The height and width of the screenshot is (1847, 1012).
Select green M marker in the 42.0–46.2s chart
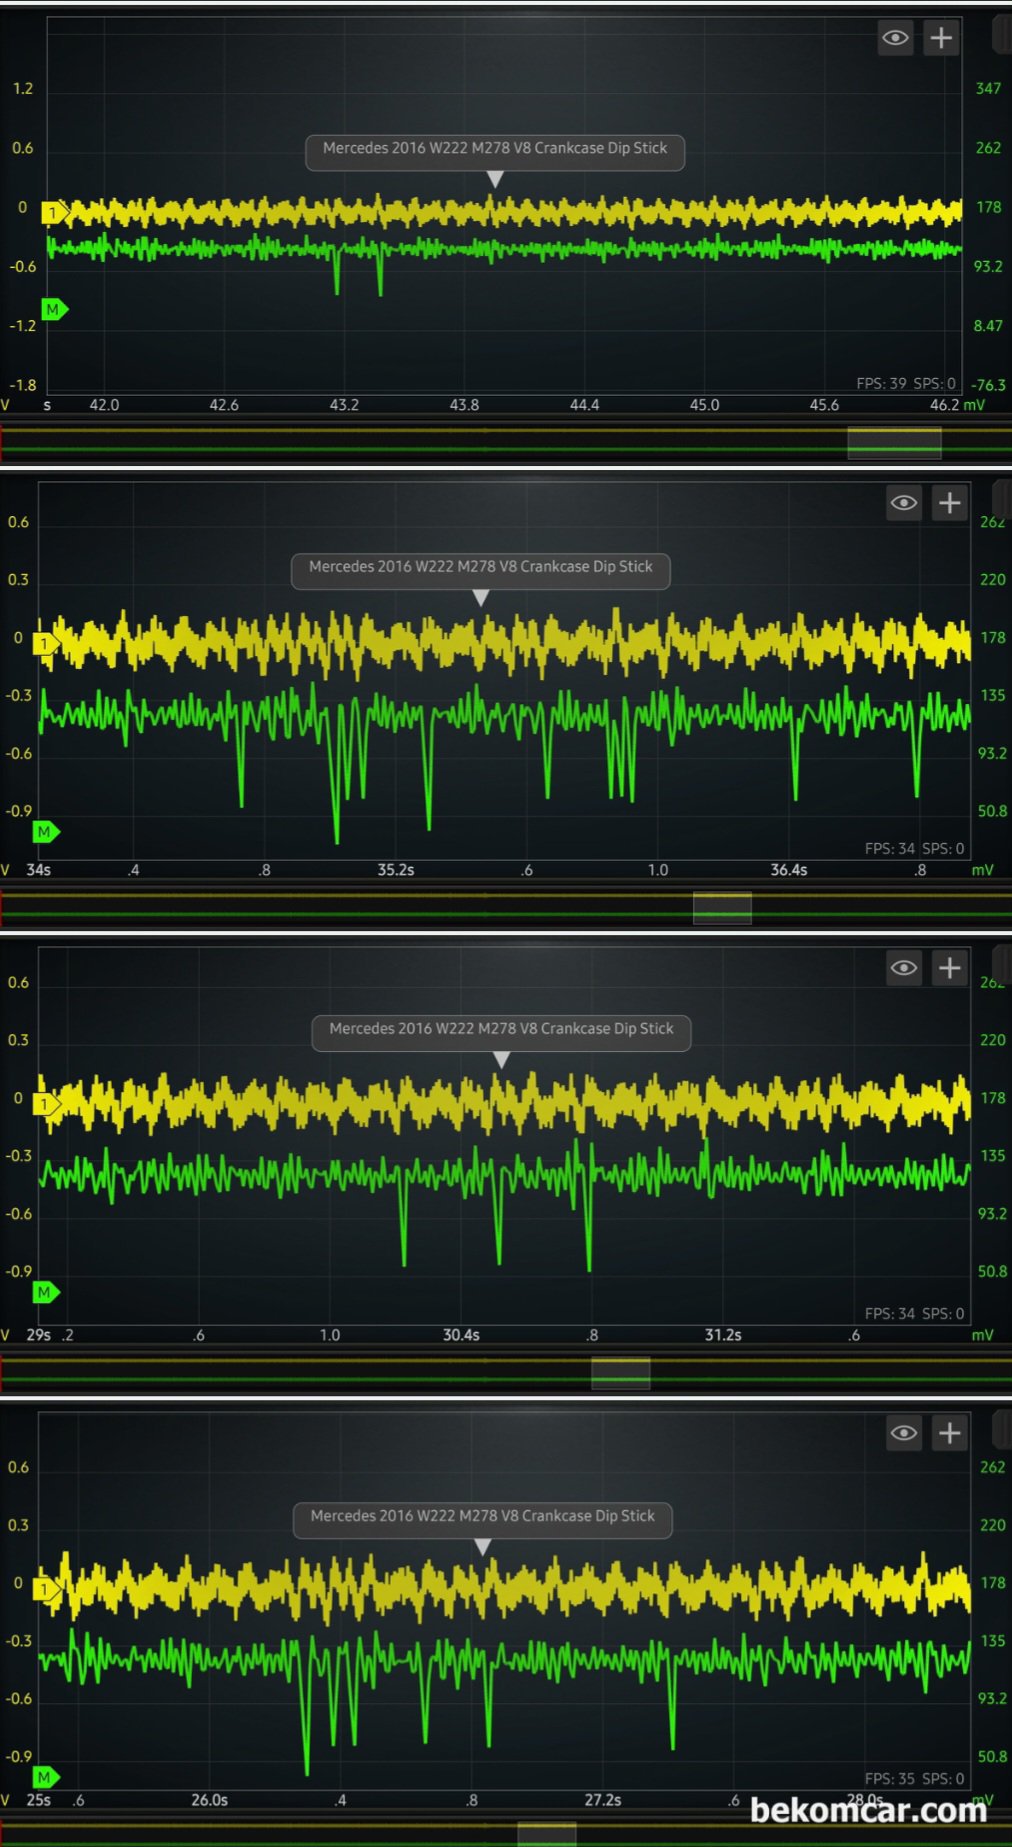(54, 310)
